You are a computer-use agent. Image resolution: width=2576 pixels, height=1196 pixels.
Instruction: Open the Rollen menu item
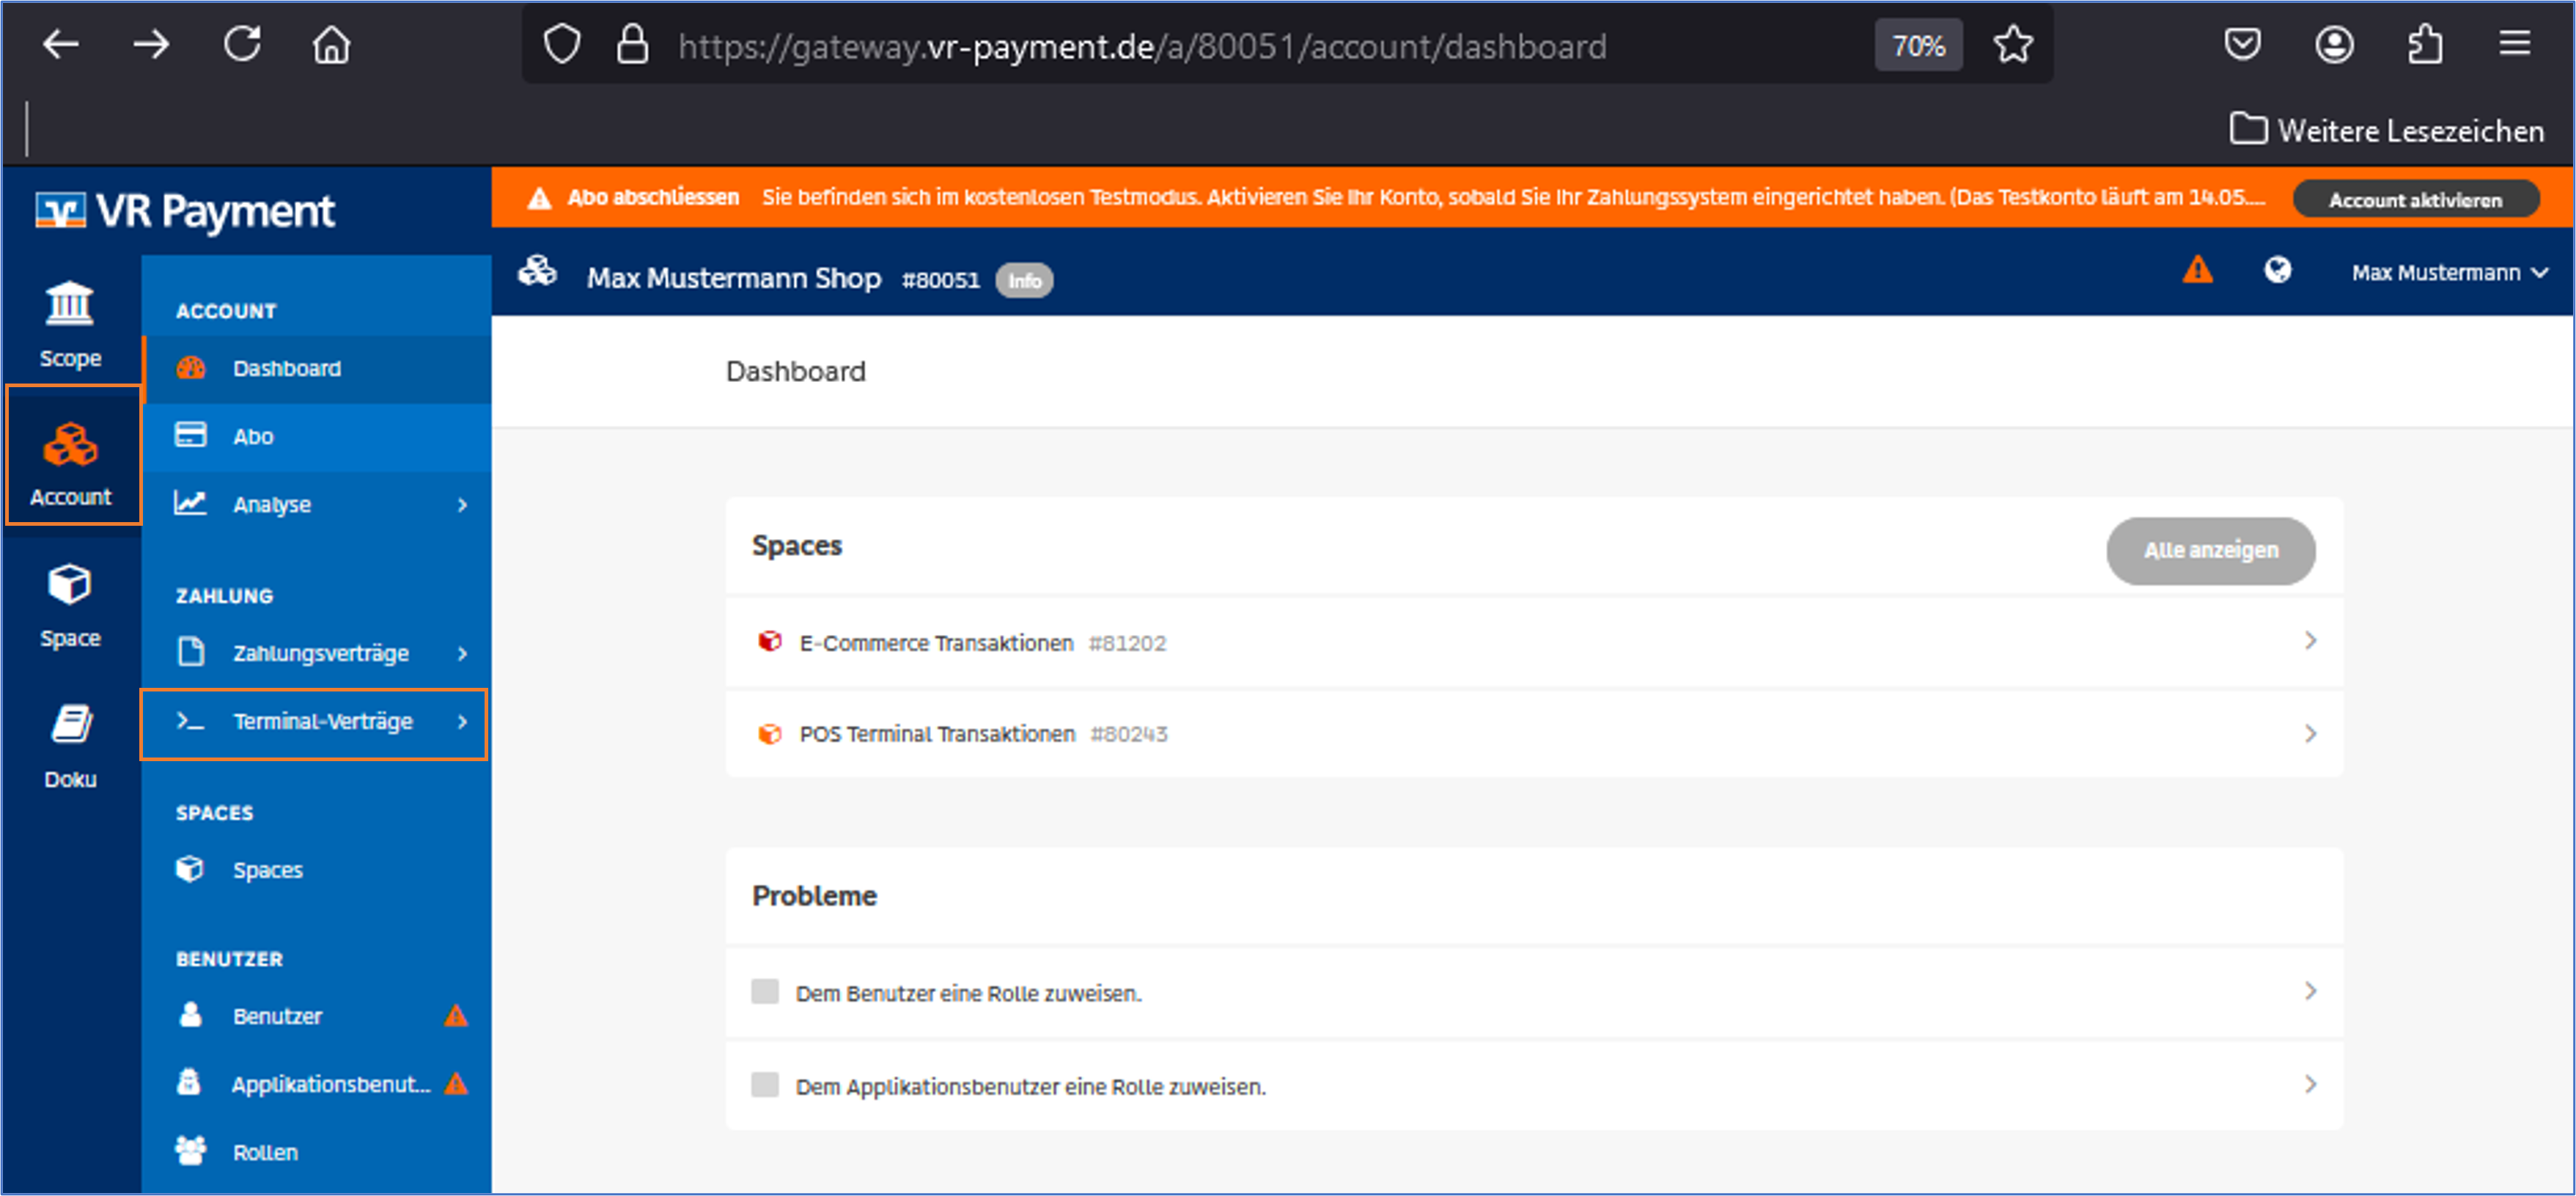click(317, 1151)
